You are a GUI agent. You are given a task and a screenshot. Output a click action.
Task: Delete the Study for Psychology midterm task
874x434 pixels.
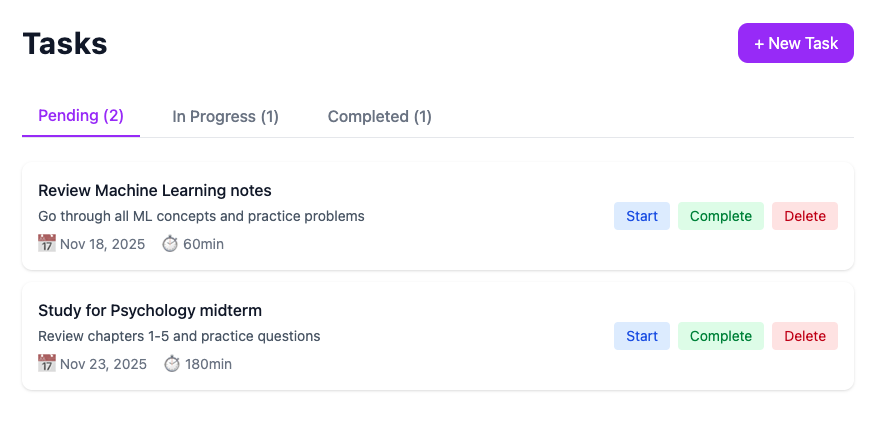click(805, 336)
